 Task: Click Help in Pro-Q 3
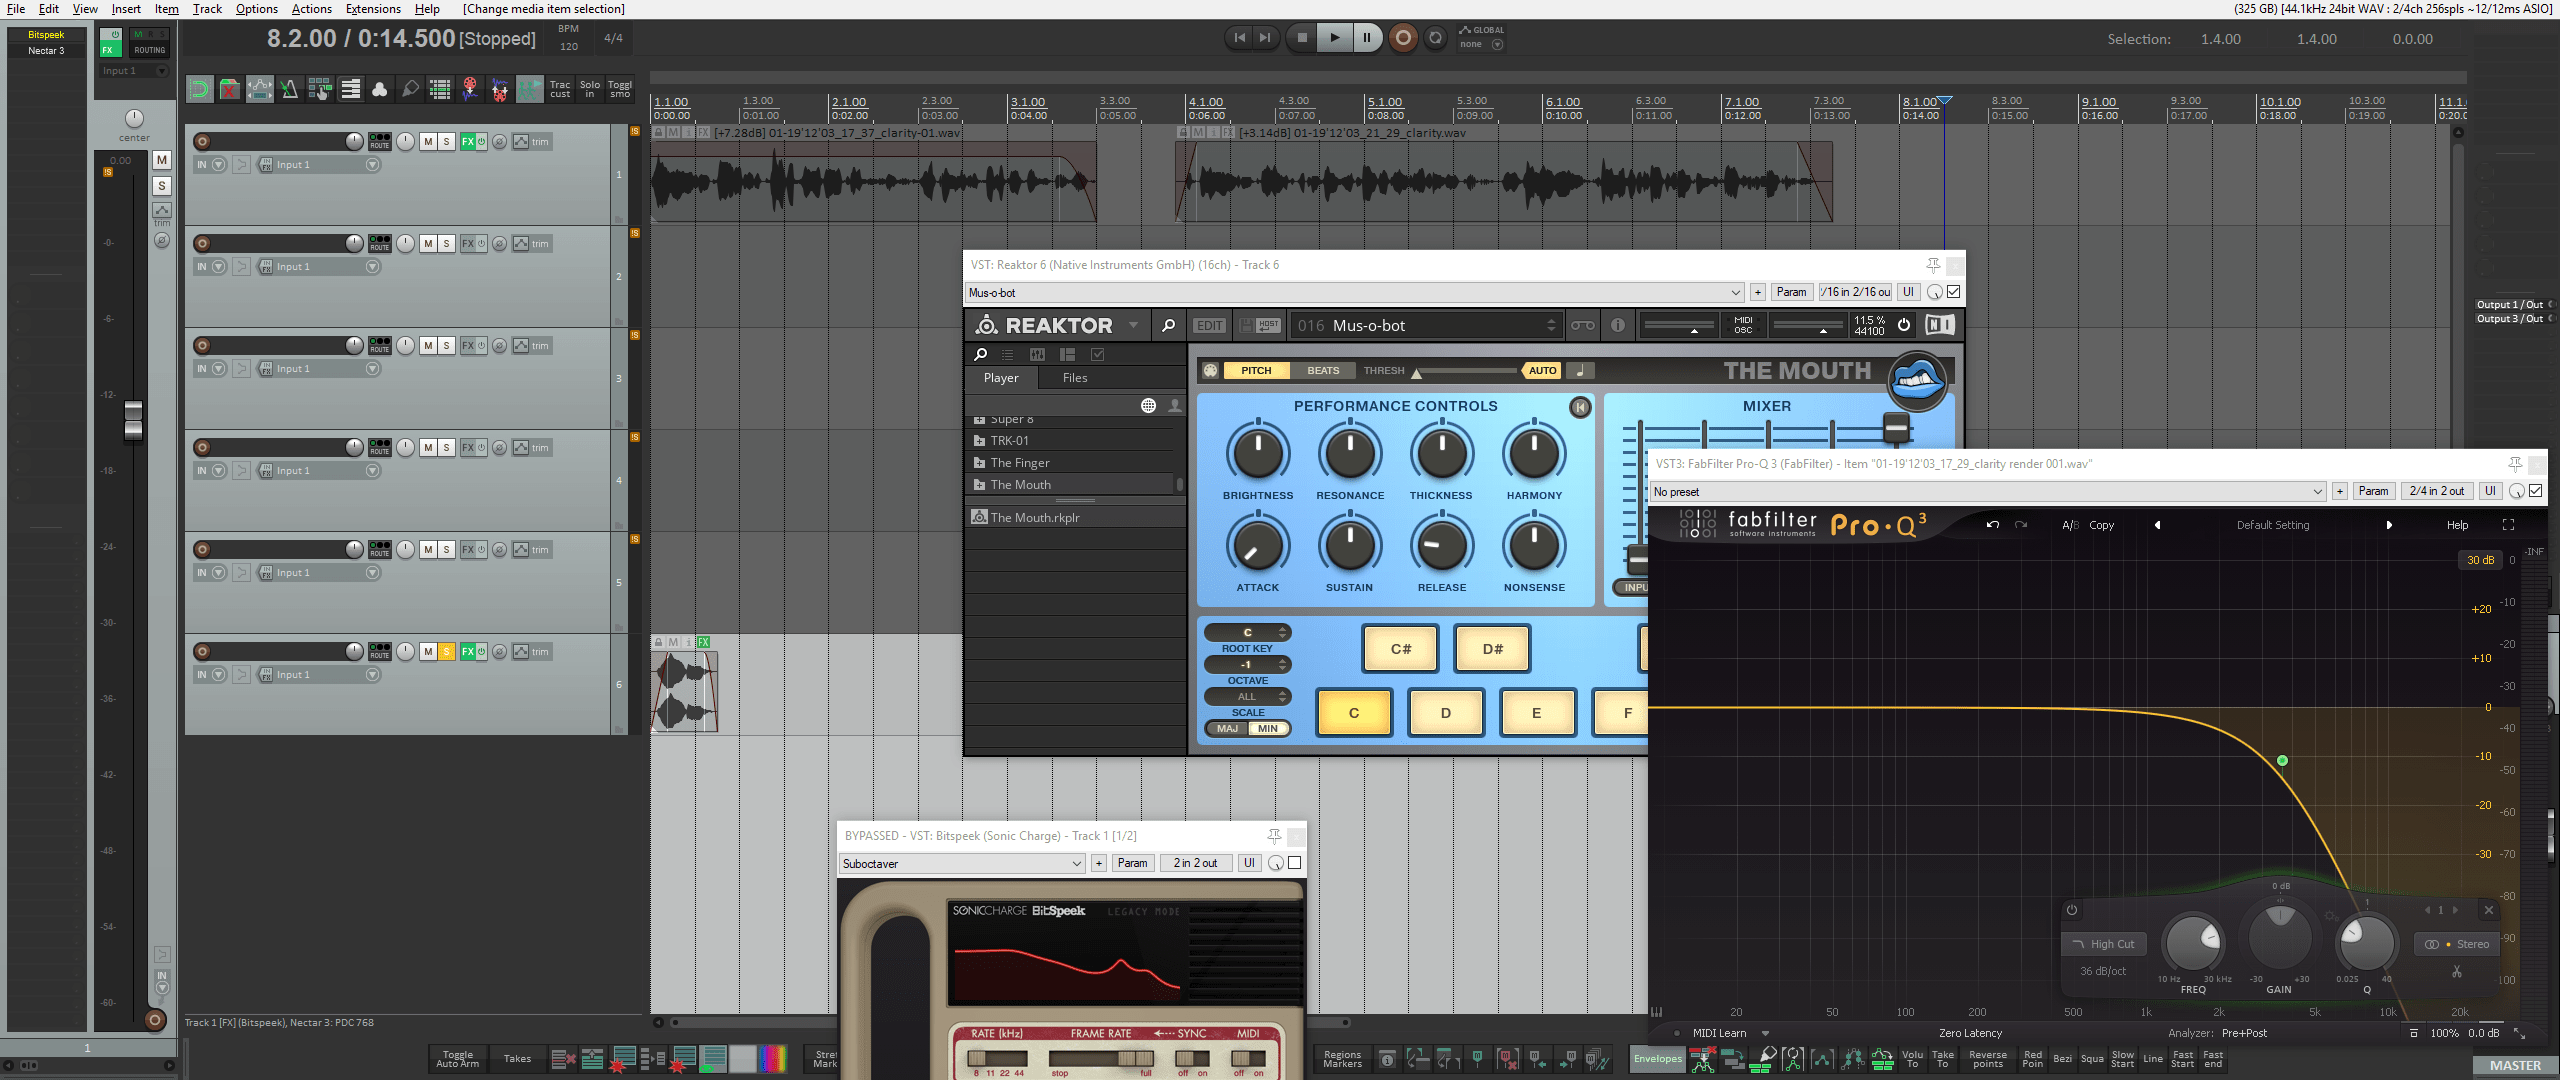(2457, 525)
